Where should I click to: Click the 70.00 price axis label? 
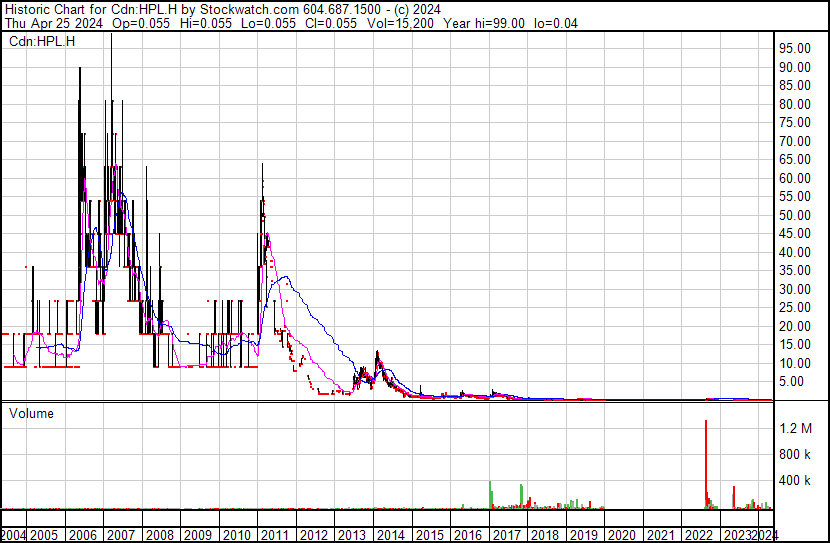coord(795,141)
